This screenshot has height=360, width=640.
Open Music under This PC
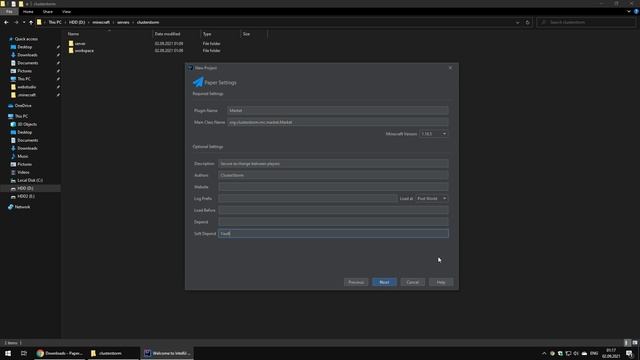pos(23,156)
